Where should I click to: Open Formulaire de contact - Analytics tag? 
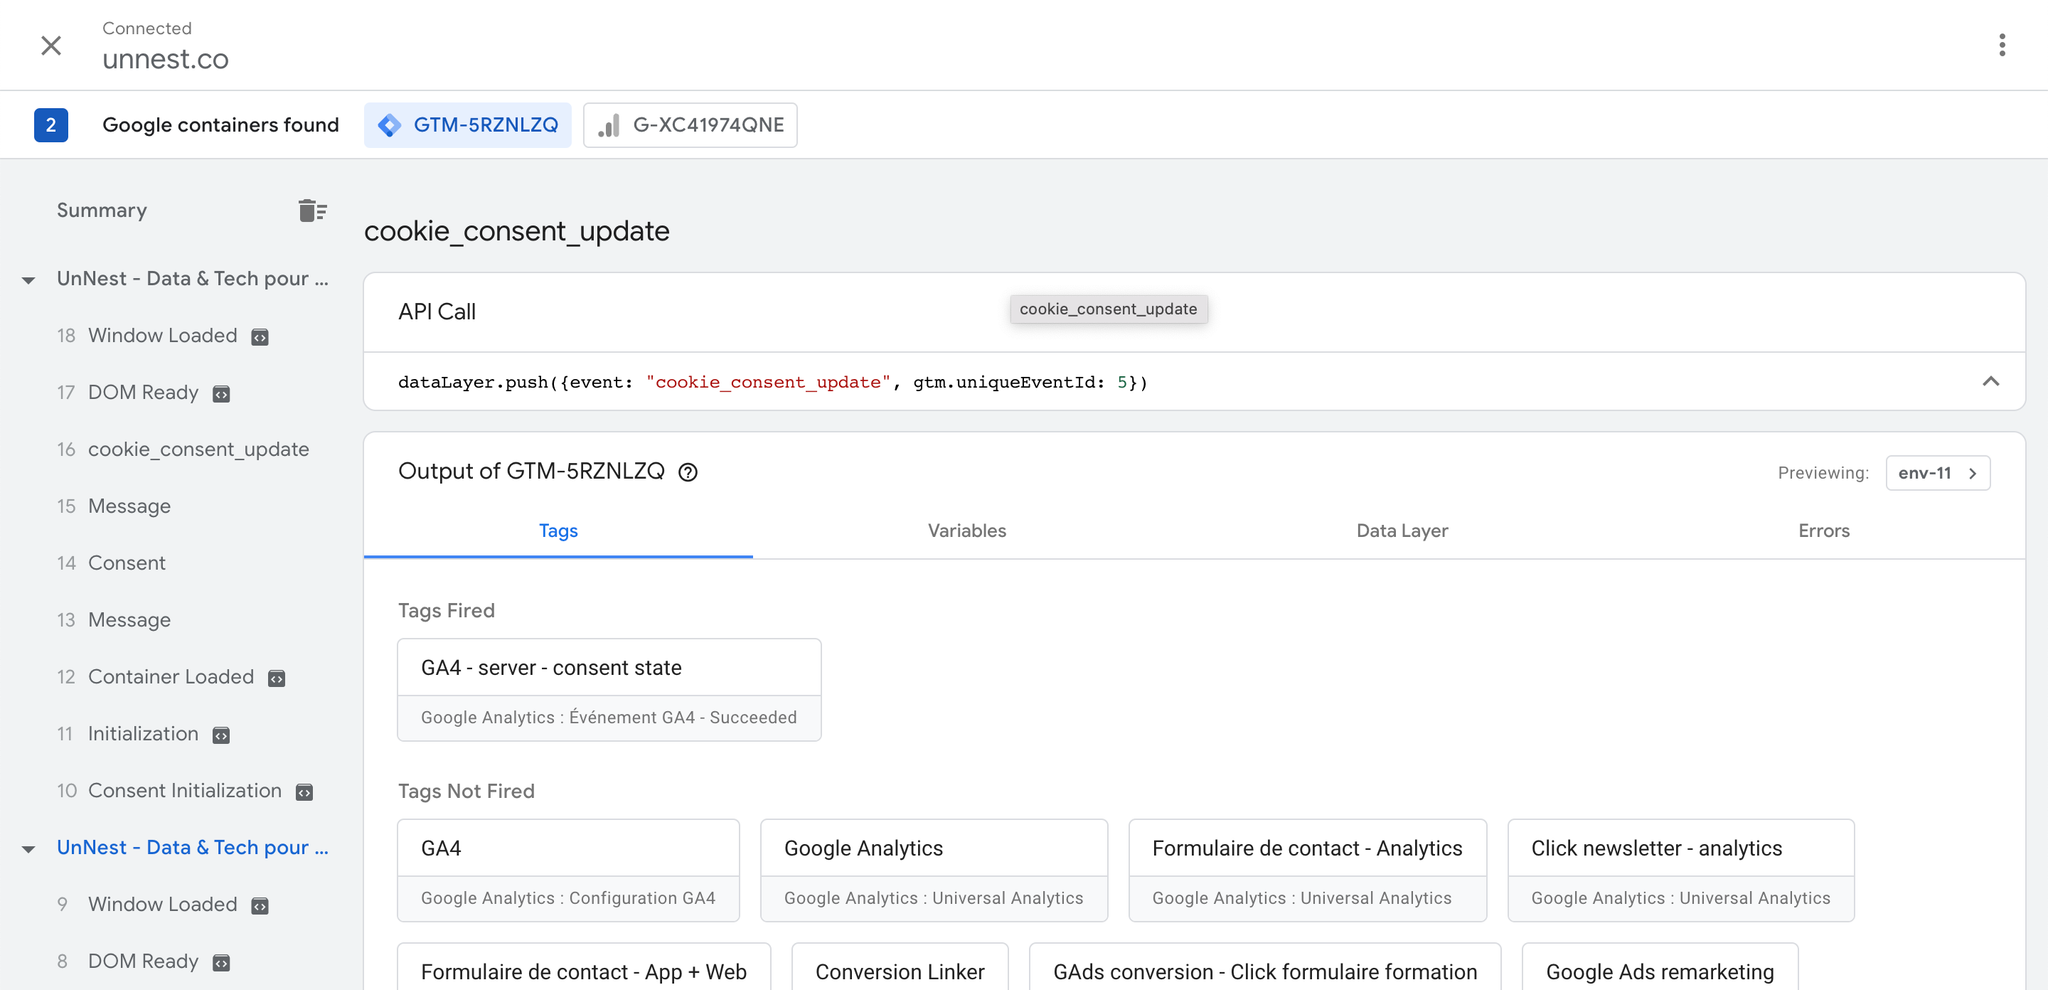point(1307,870)
